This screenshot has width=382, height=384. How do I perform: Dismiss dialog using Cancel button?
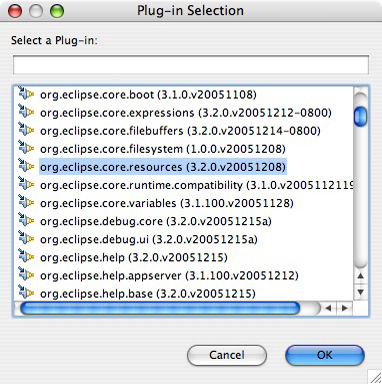(227, 355)
